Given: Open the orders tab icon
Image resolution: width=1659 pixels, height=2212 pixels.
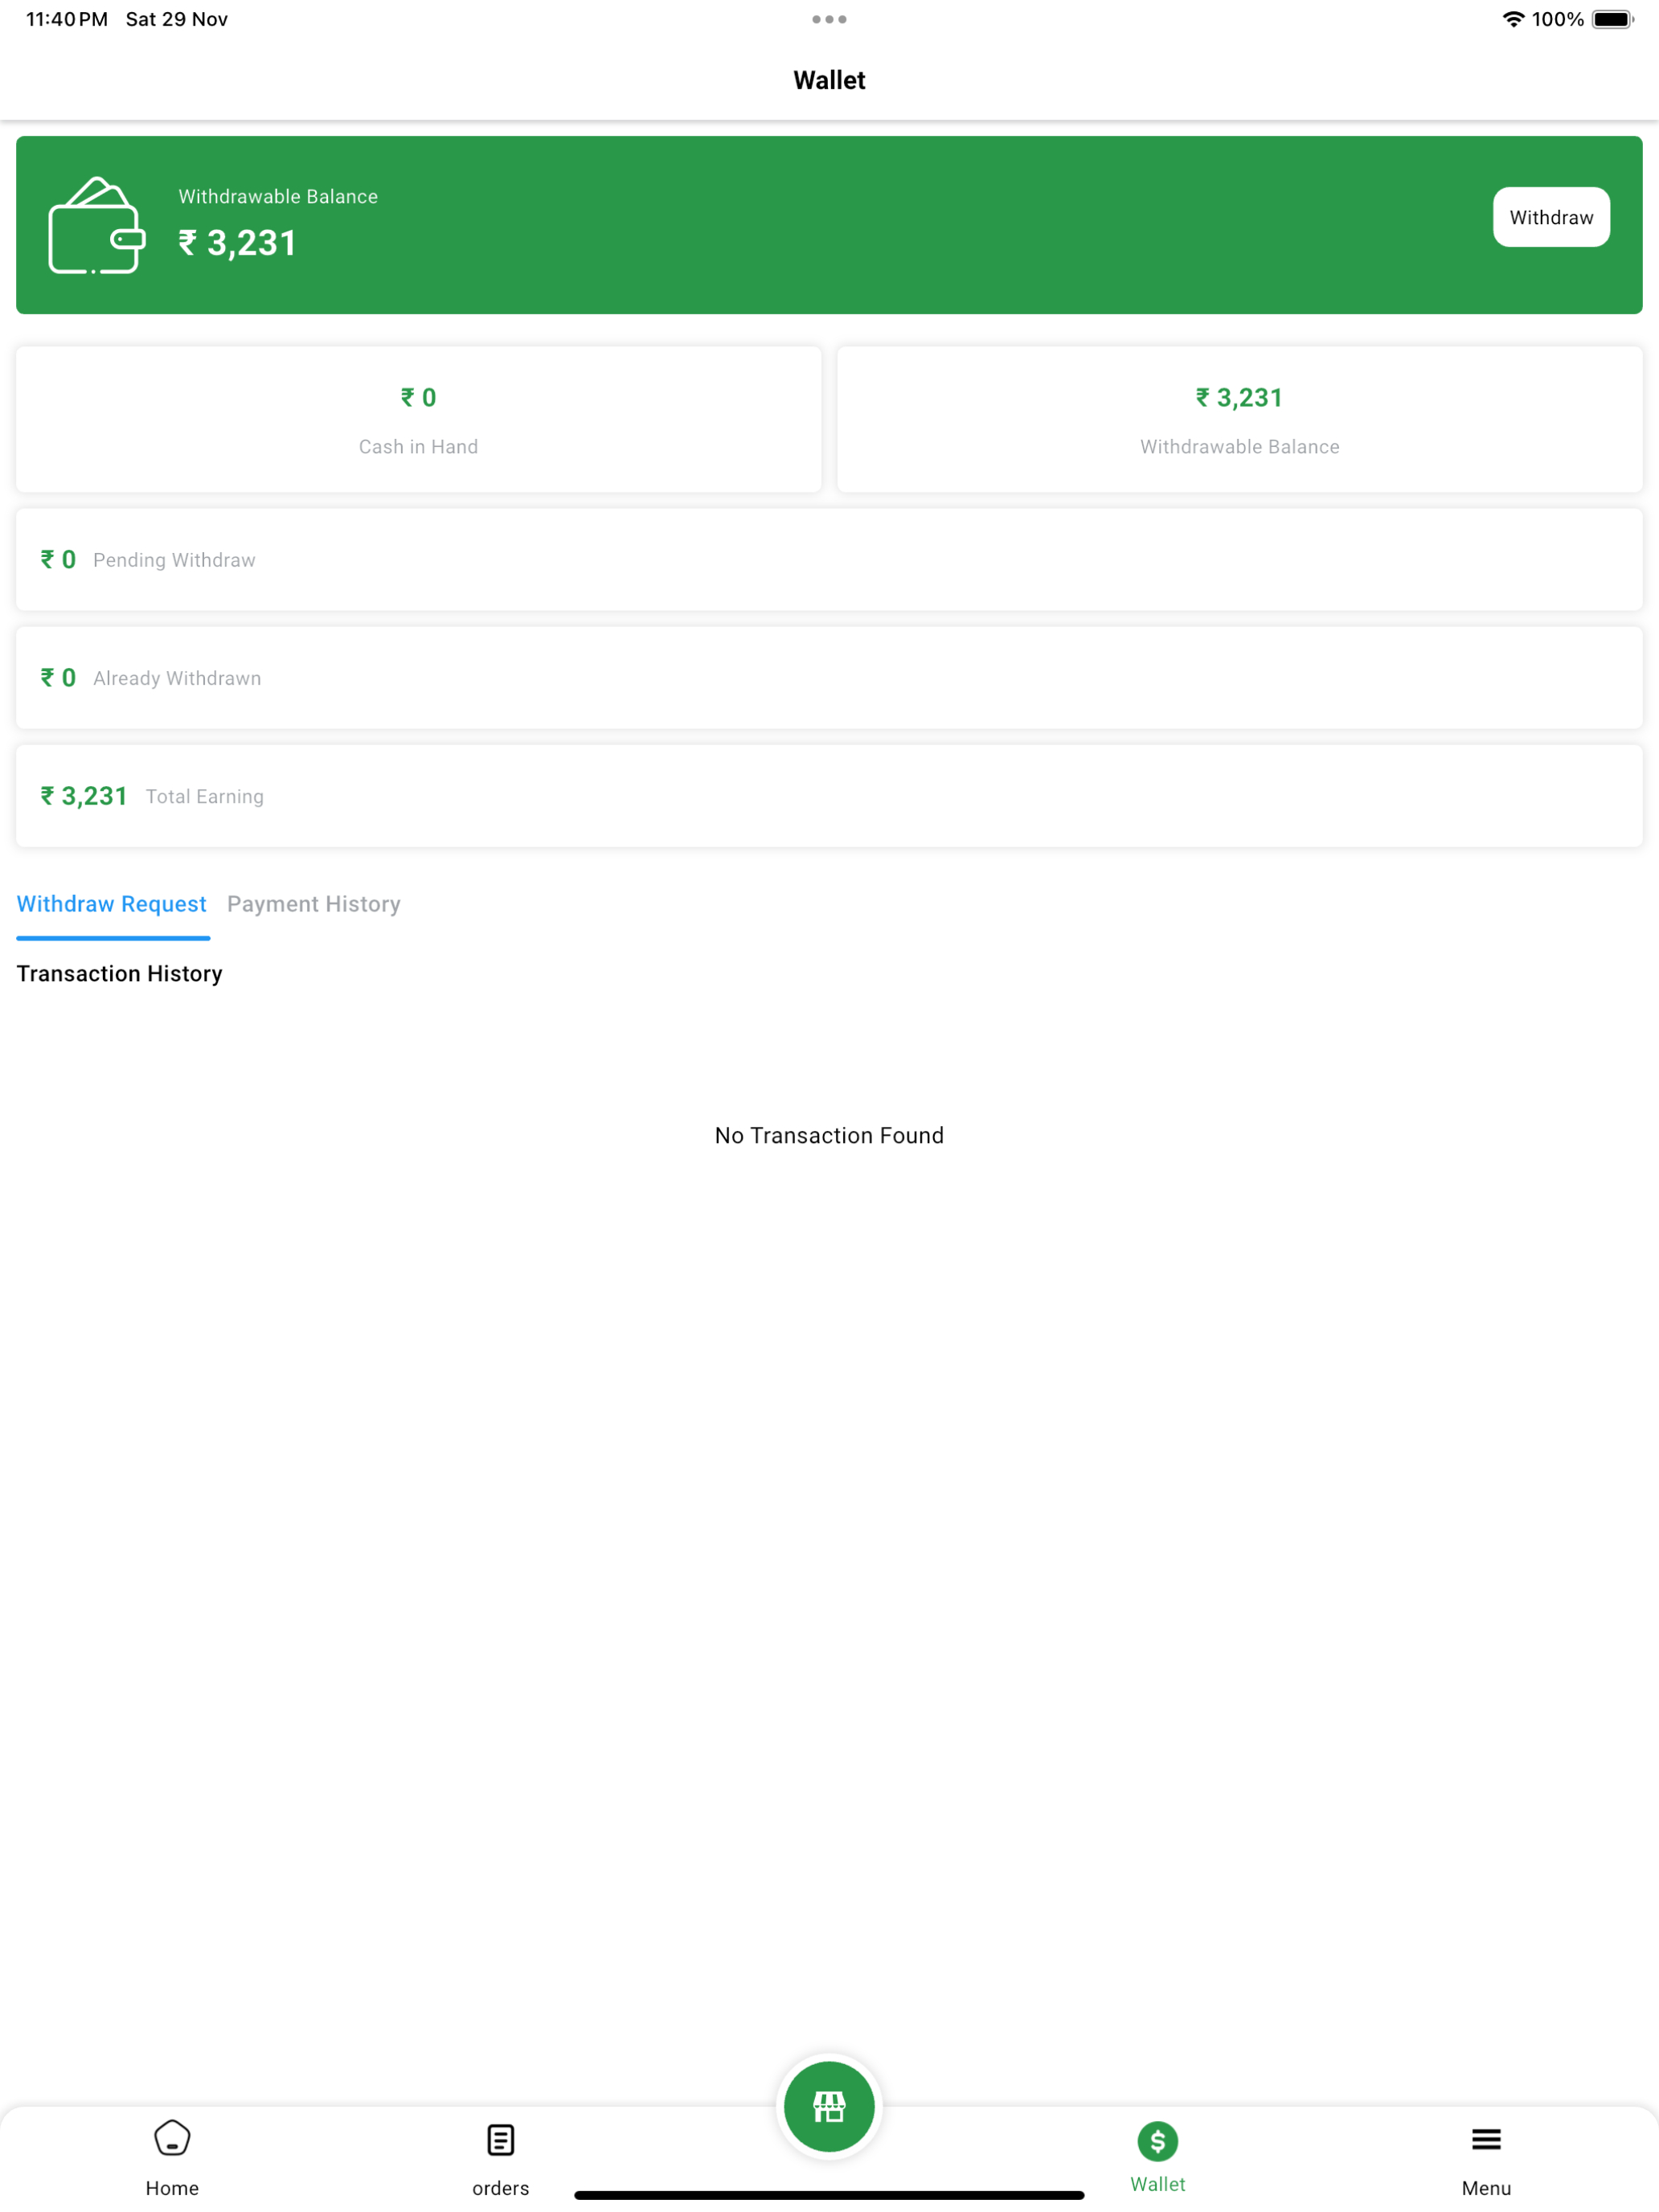Looking at the screenshot, I should 501,2140.
